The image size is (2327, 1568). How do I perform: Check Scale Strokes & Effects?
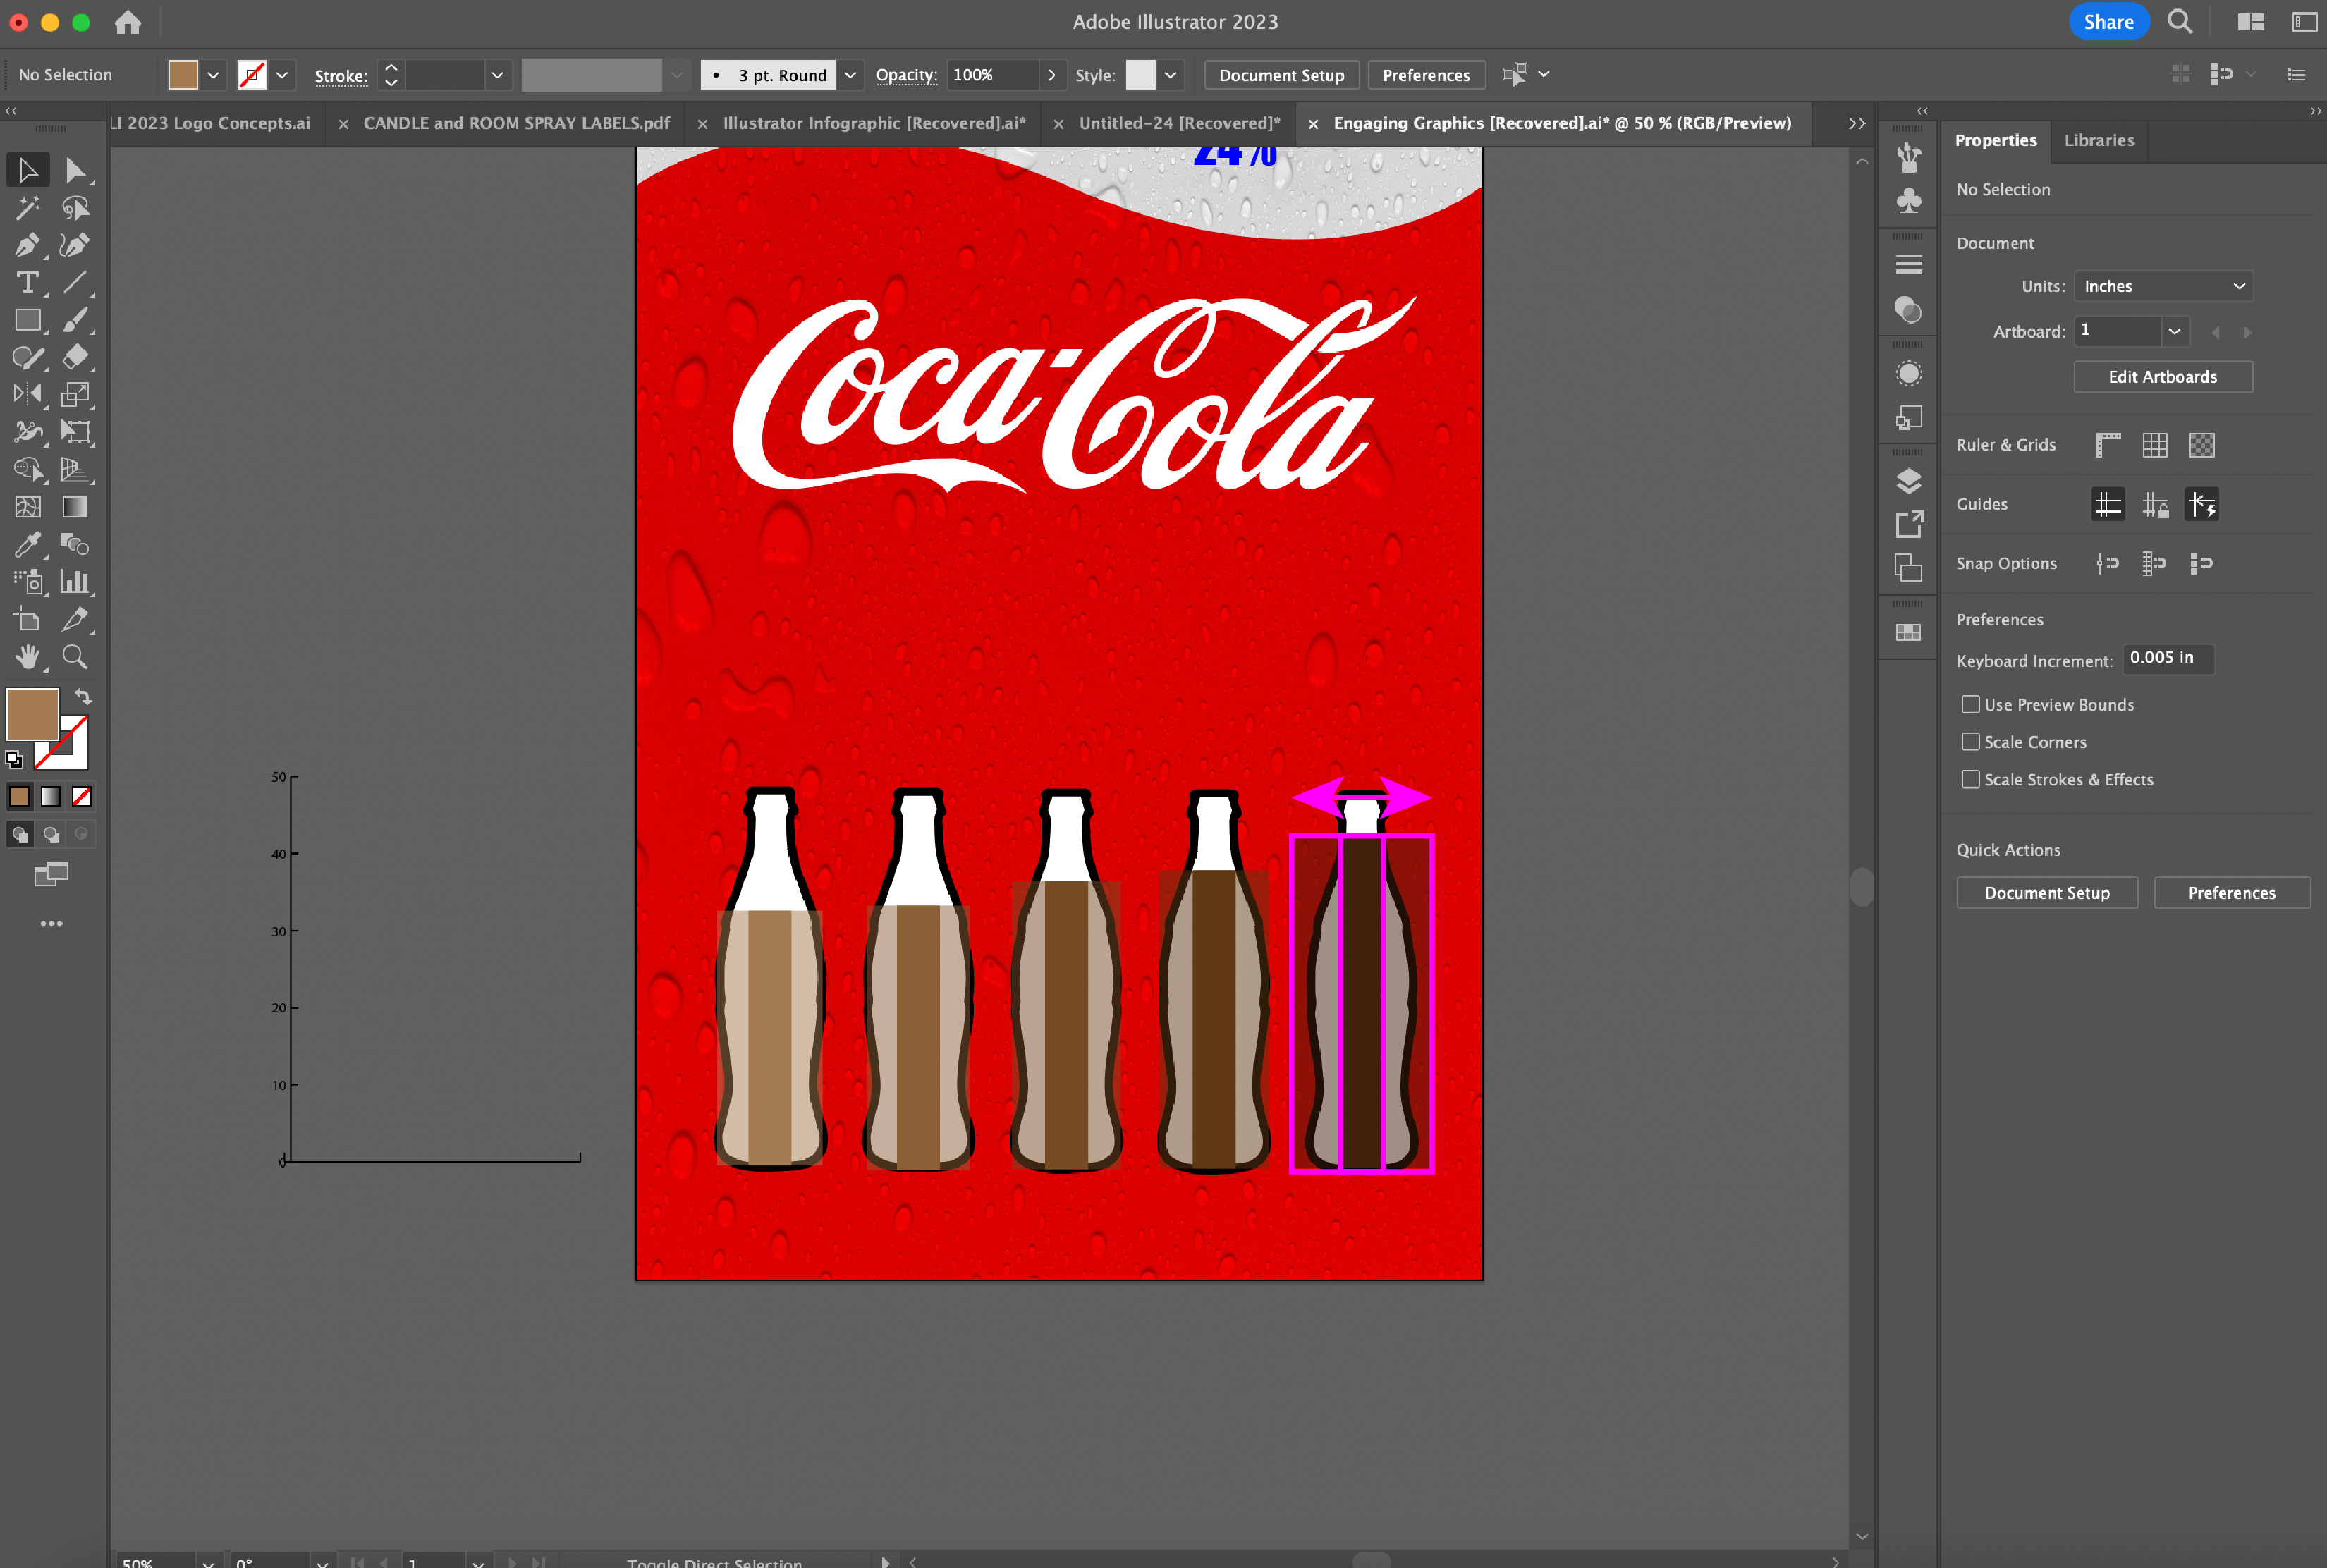(x=1970, y=779)
